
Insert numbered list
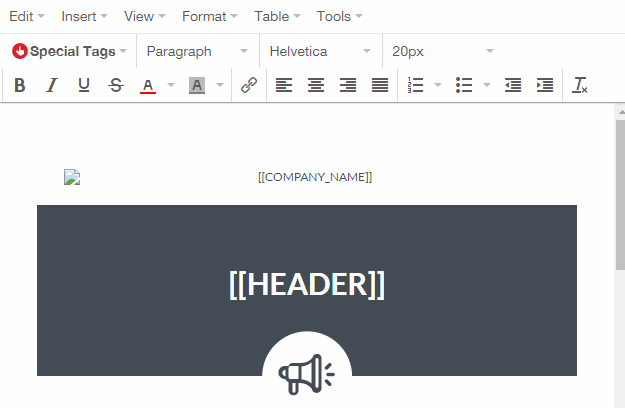click(x=415, y=85)
